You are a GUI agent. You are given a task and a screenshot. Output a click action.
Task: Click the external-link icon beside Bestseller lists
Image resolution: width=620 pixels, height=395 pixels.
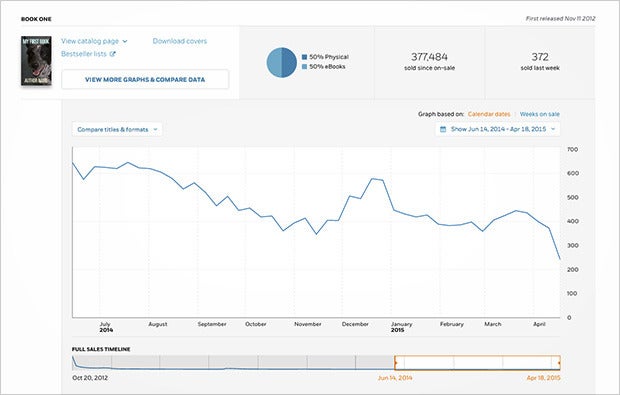pyautogui.click(x=112, y=54)
